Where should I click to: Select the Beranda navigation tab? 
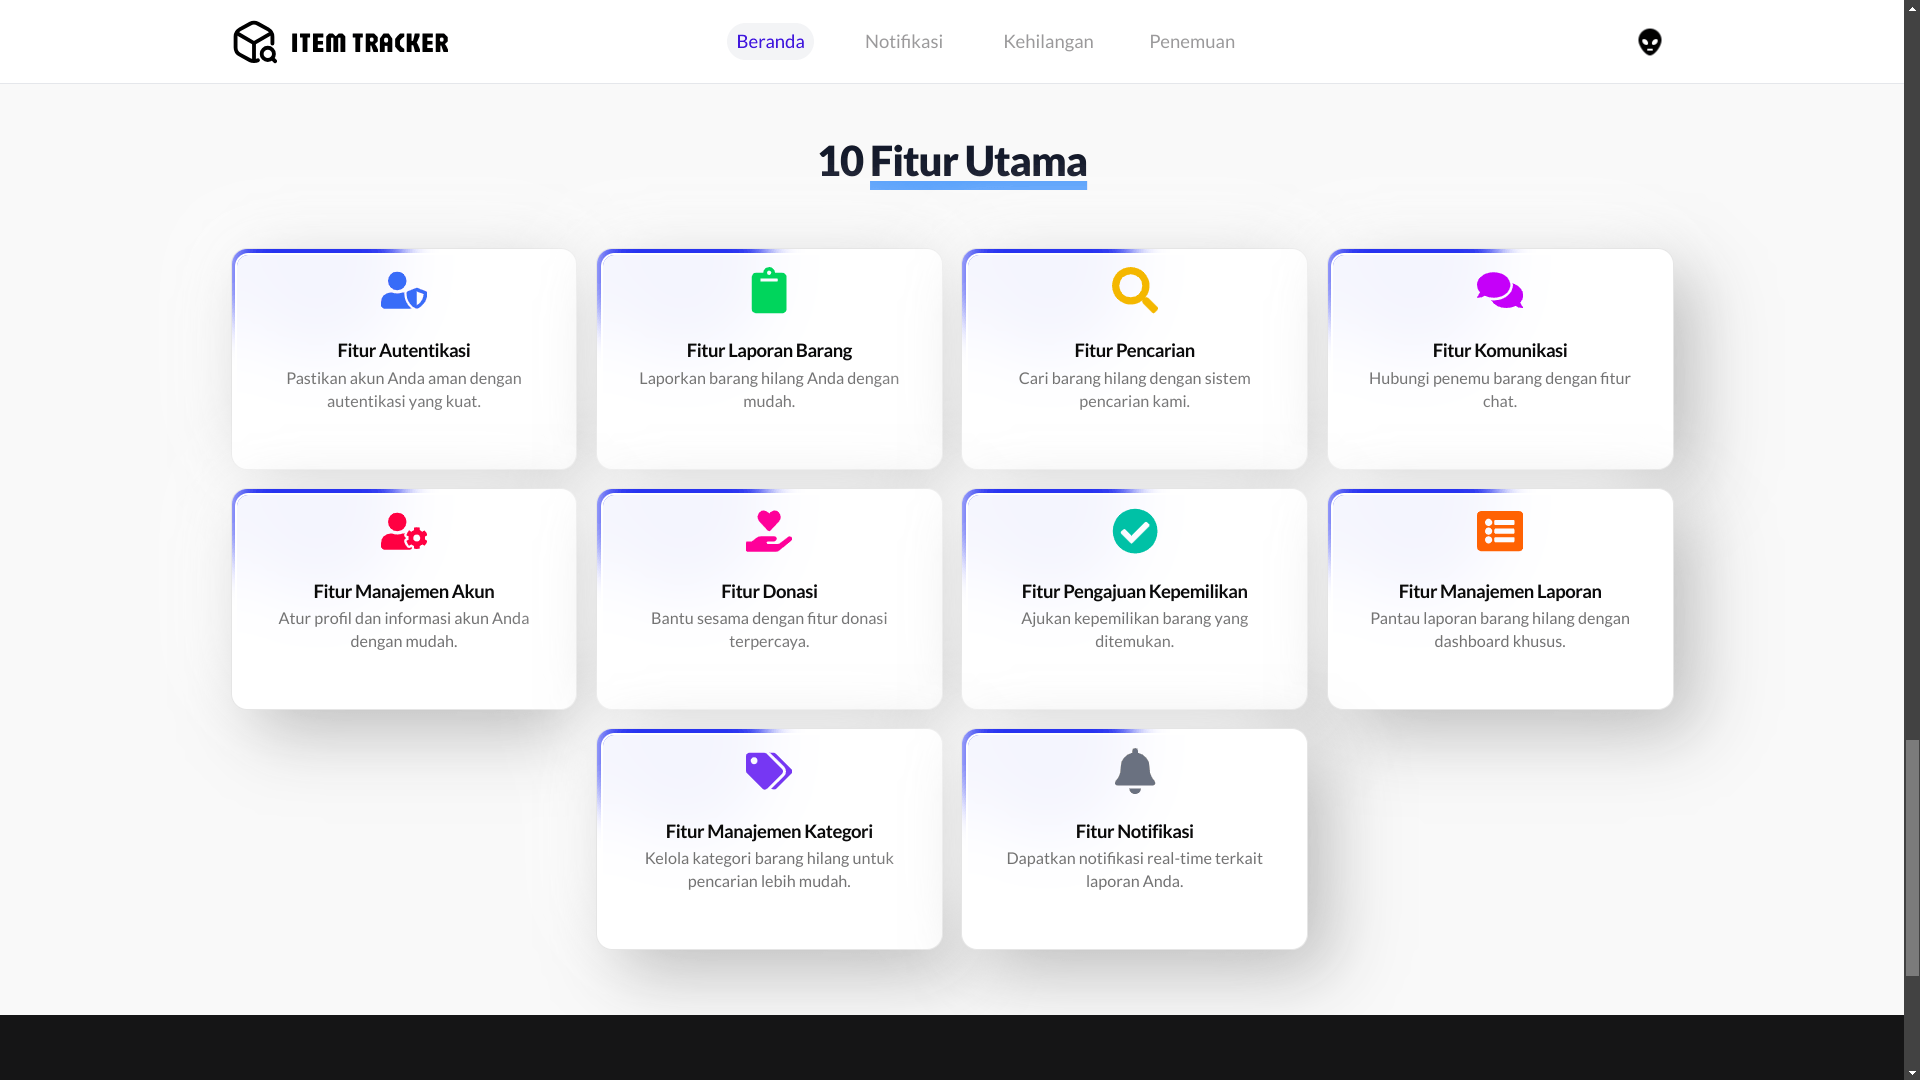point(770,41)
